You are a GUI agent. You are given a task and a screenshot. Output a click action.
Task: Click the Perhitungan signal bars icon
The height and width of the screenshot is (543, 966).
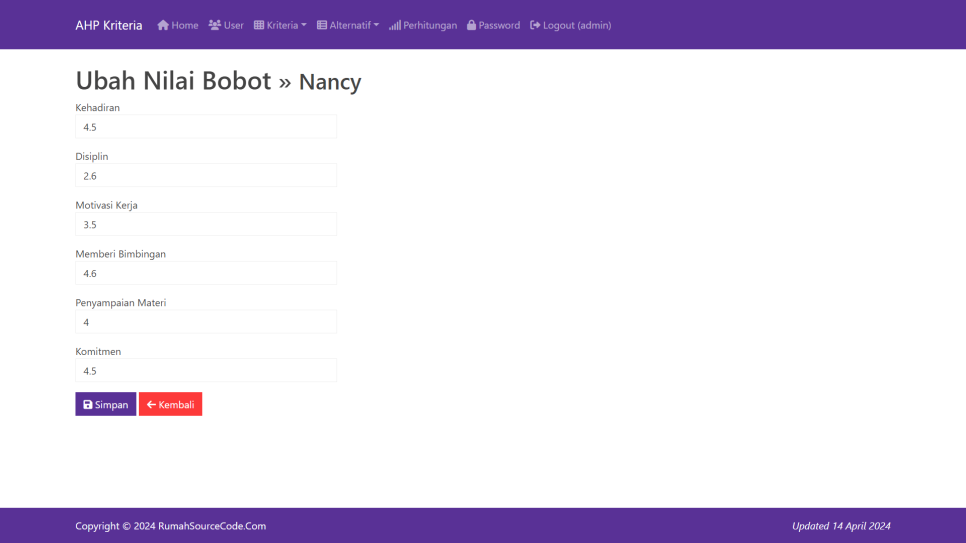pyautogui.click(x=395, y=25)
